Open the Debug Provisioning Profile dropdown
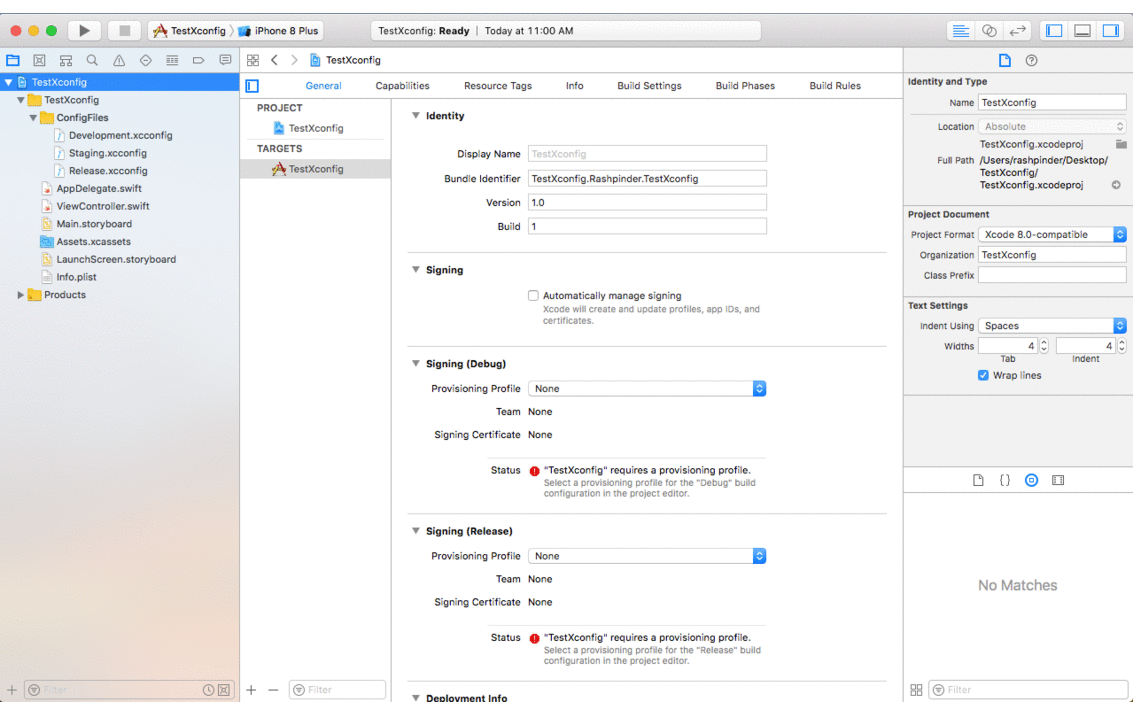Image resolution: width=1133 pixels, height=714 pixels. click(647, 388)
